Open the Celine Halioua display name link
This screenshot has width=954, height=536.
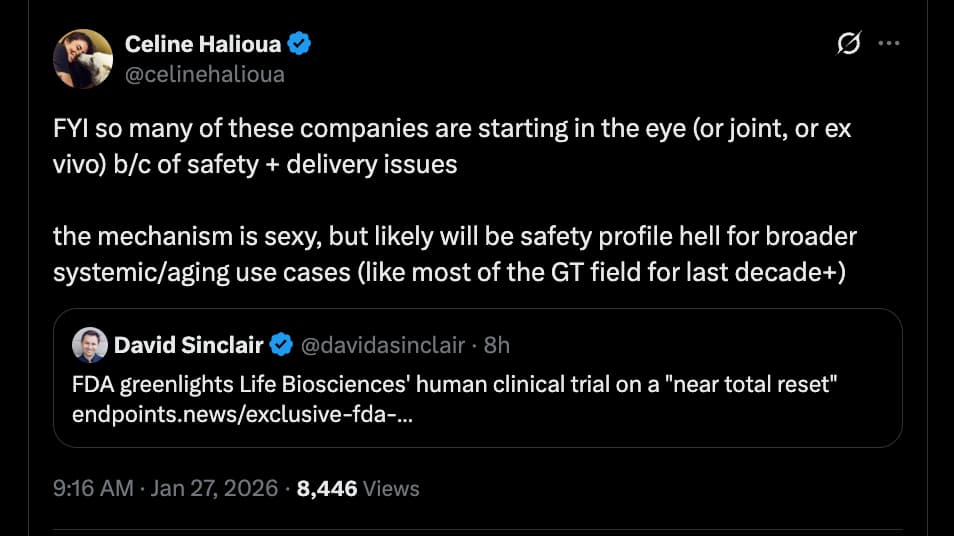point(204,44)
